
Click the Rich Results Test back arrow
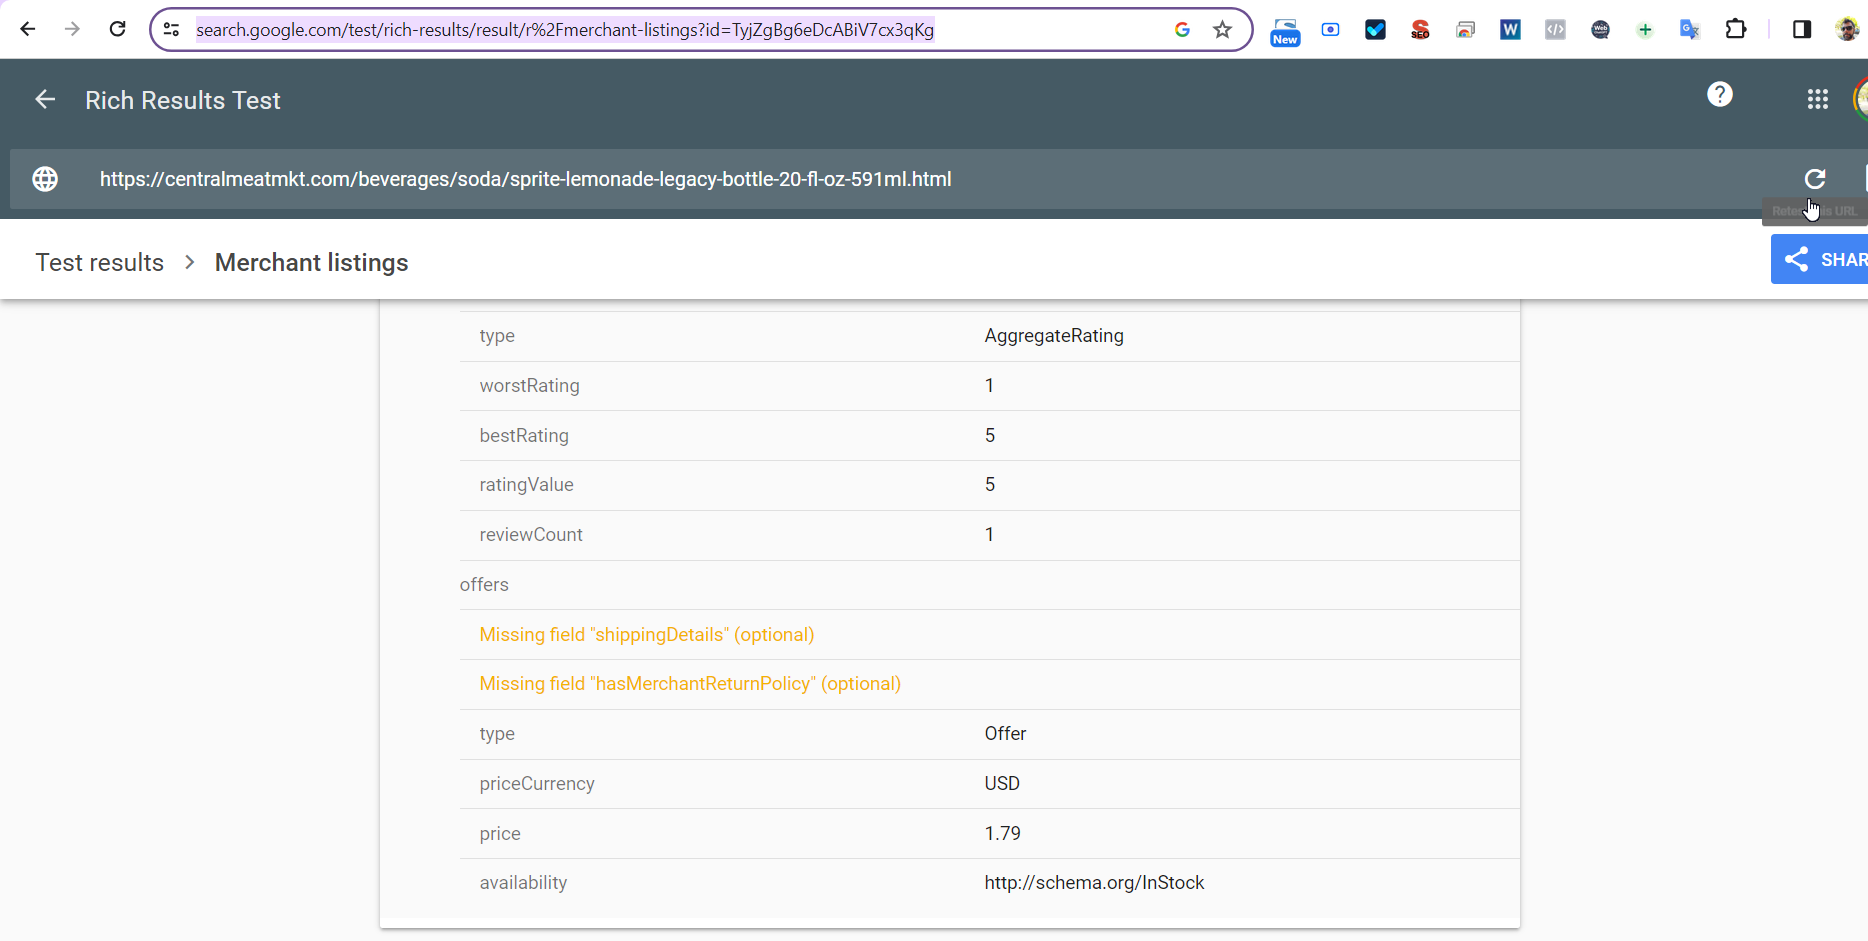coord(45,99)
